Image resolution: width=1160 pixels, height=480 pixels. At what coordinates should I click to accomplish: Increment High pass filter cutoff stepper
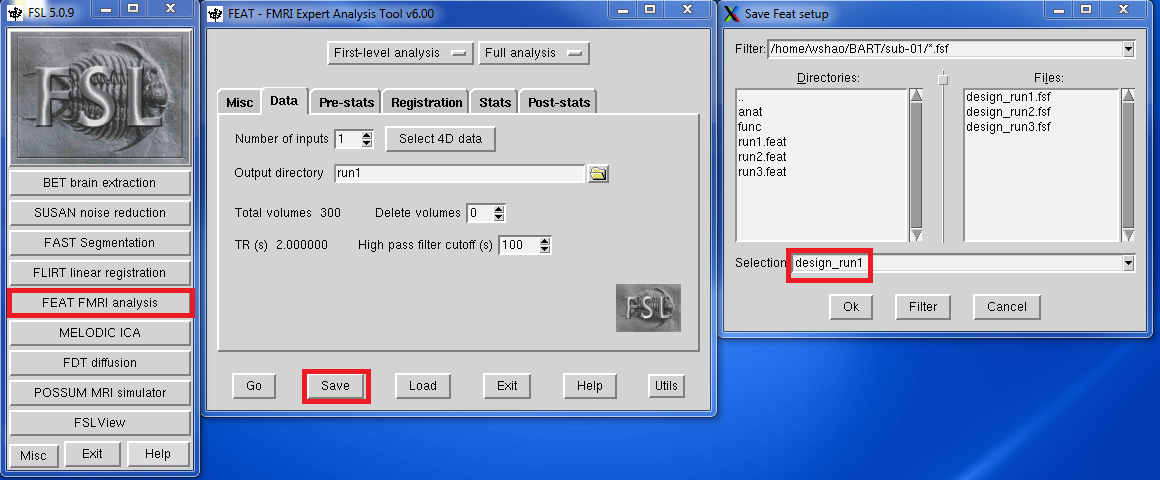point(545,242)
